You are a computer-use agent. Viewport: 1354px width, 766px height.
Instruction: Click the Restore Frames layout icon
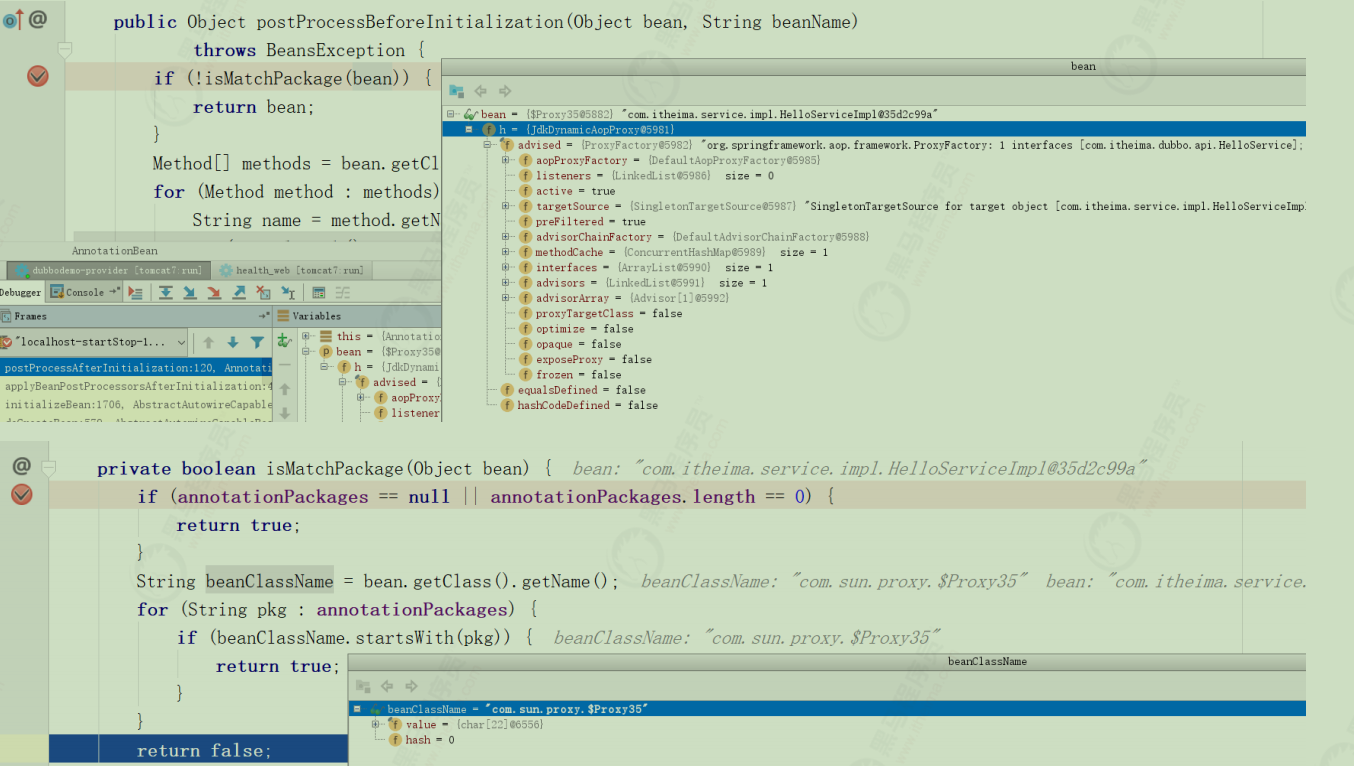265,316
